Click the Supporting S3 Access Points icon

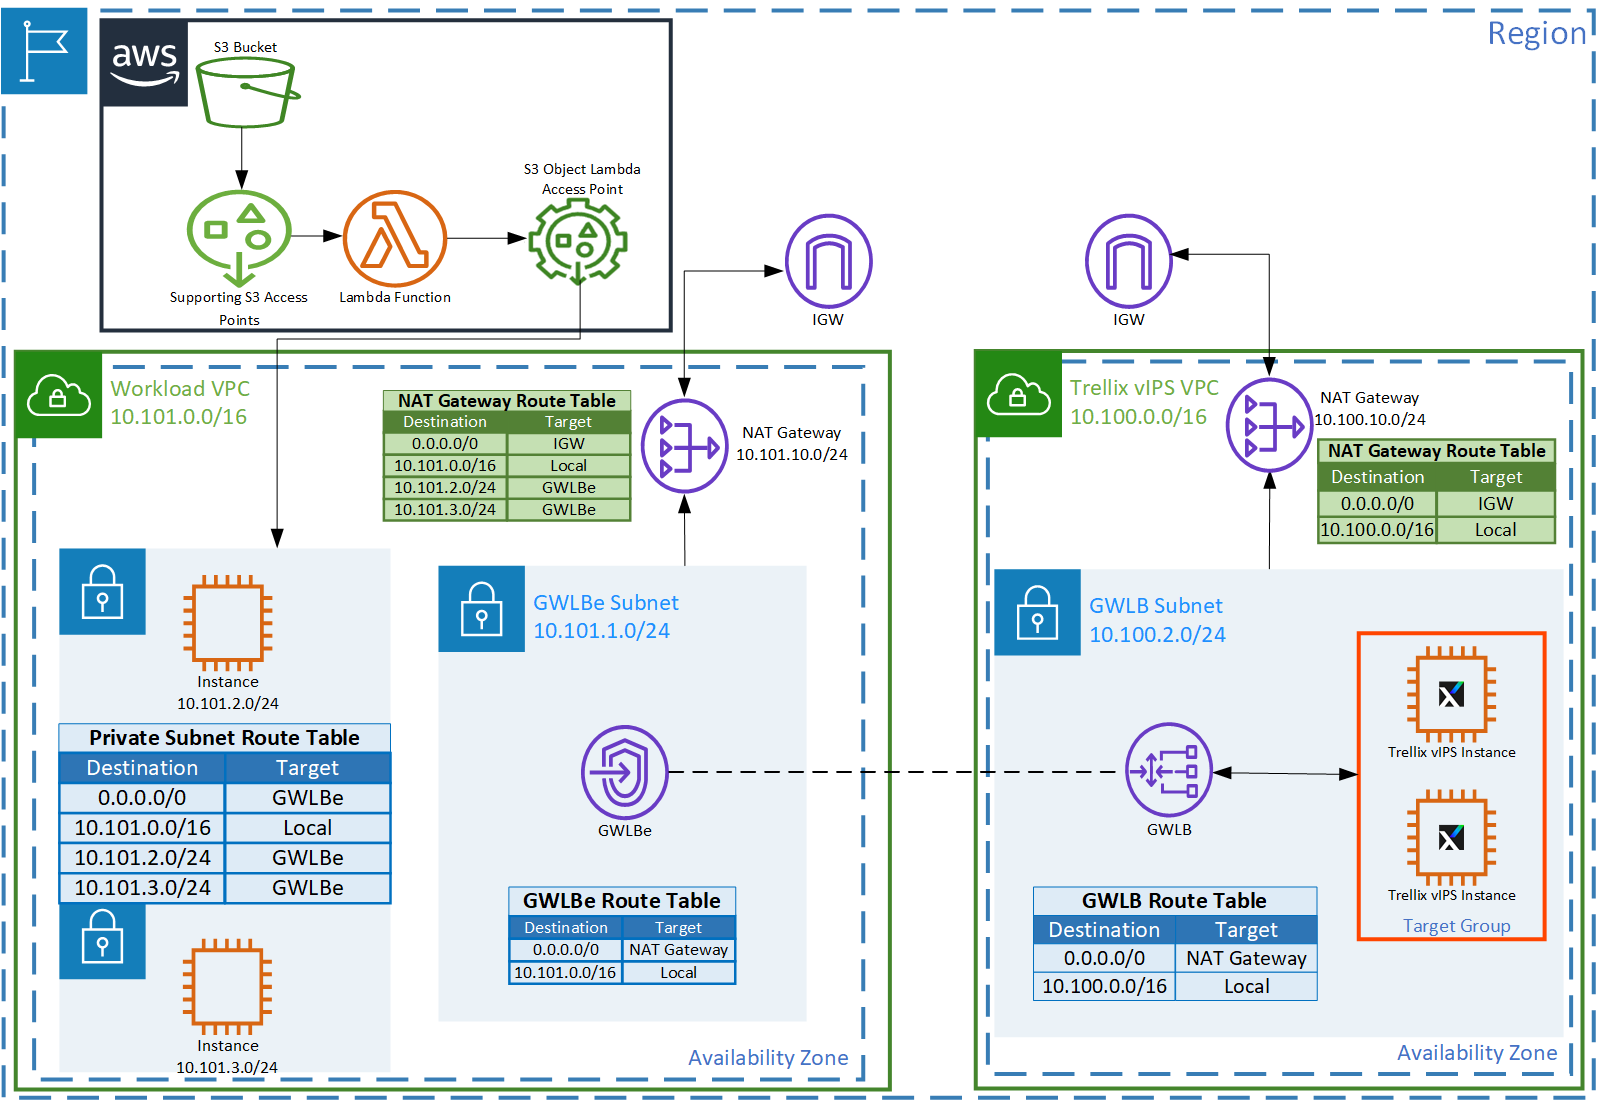coord(239,238)
